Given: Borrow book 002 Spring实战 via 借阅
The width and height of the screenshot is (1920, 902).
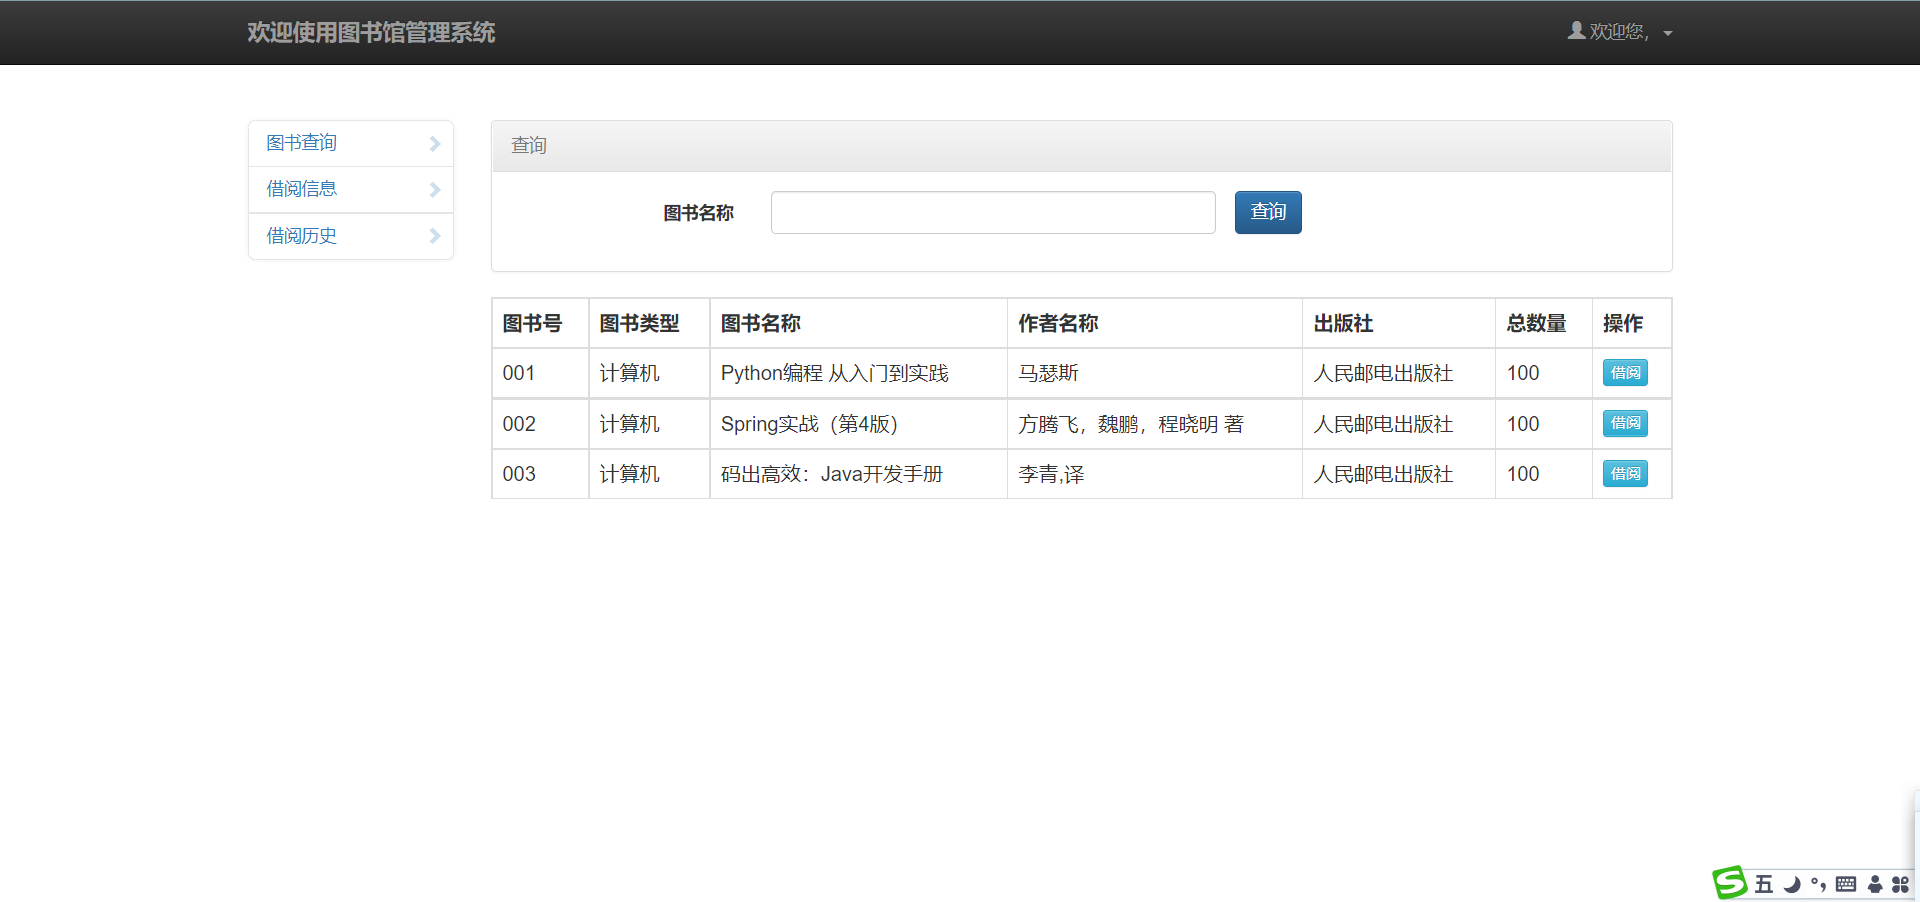Looking at the screenshot, I should click(x=1625, y=423).
